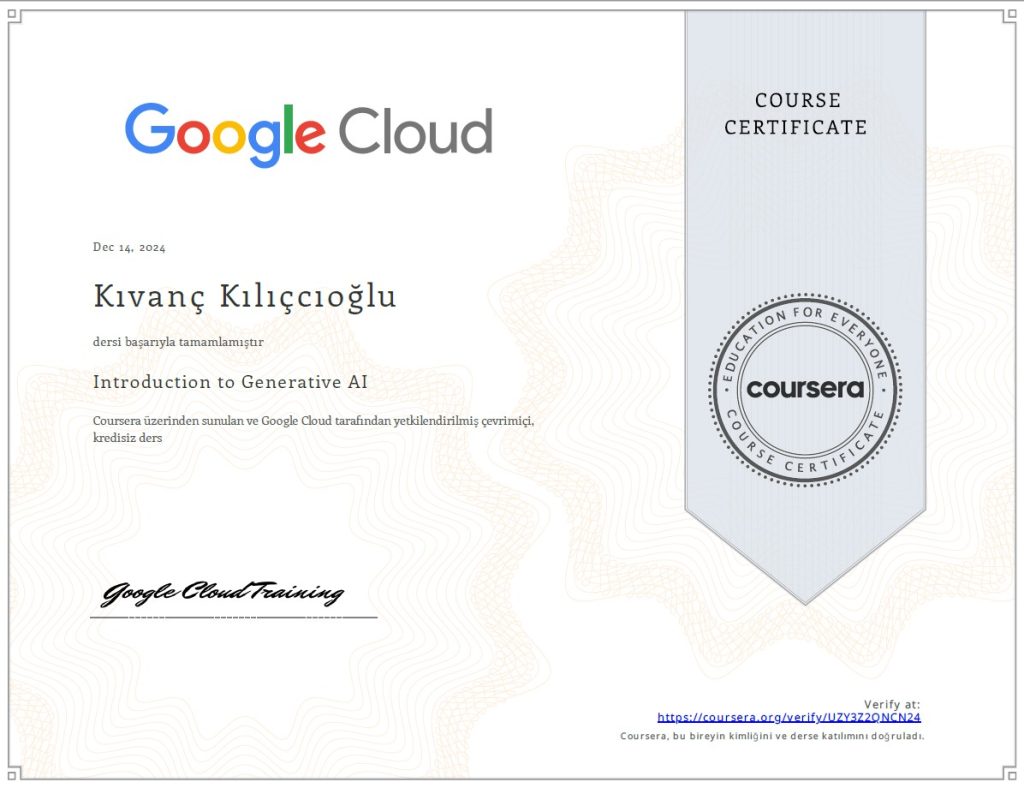Click the line beneath the signature
Screen dimensions: 1024x788
233,618
